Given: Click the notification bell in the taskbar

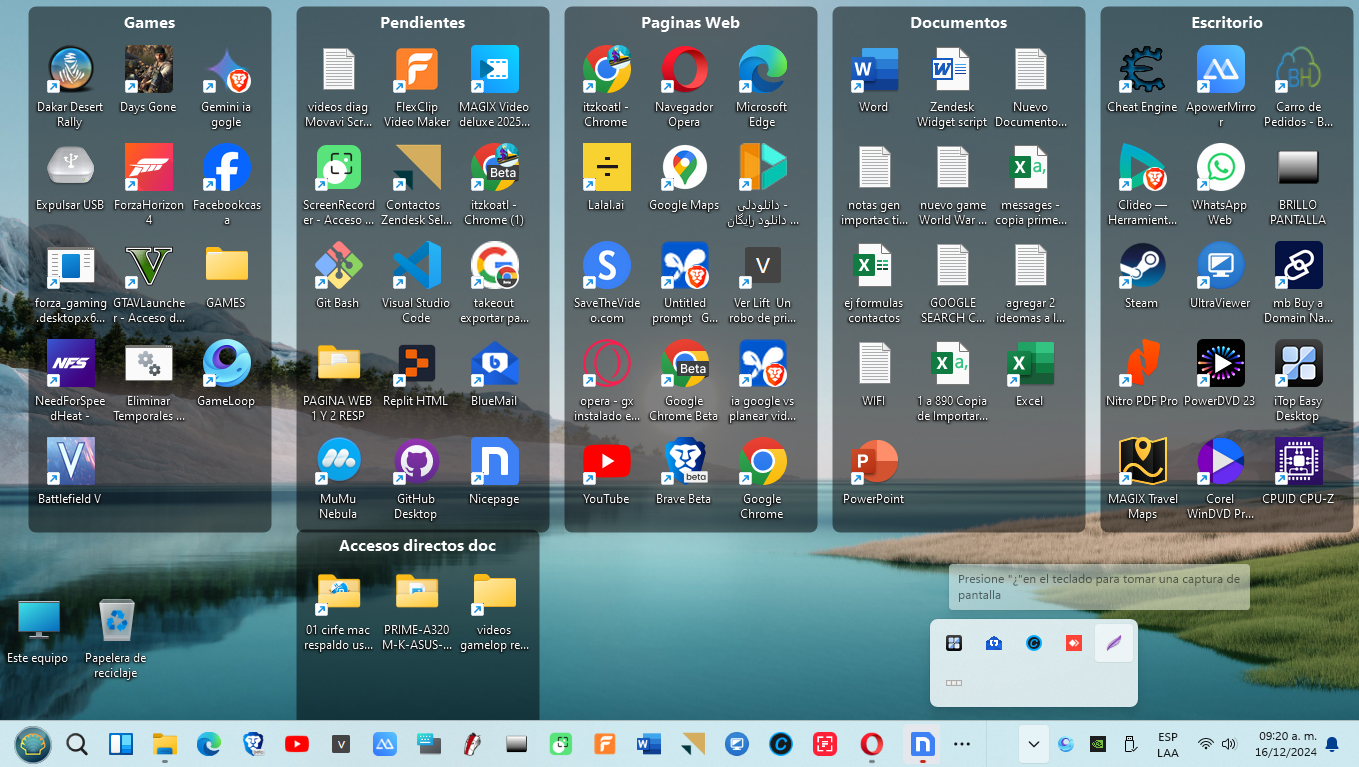Looking at the screenshot, I should click(x=1332, y=744).
